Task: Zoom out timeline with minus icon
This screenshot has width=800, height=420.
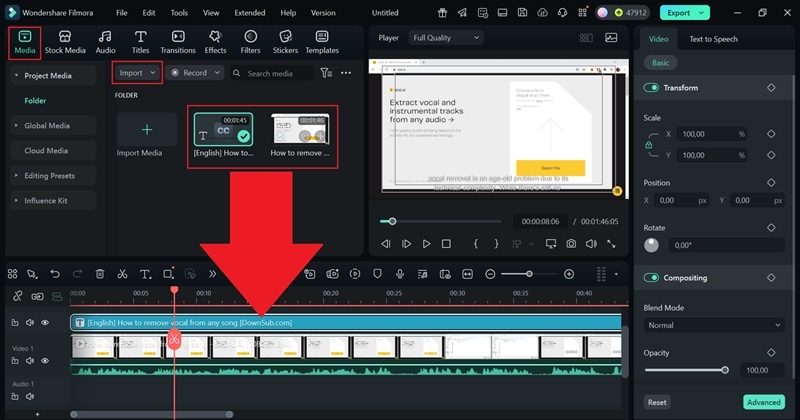Action: (490, 274)
